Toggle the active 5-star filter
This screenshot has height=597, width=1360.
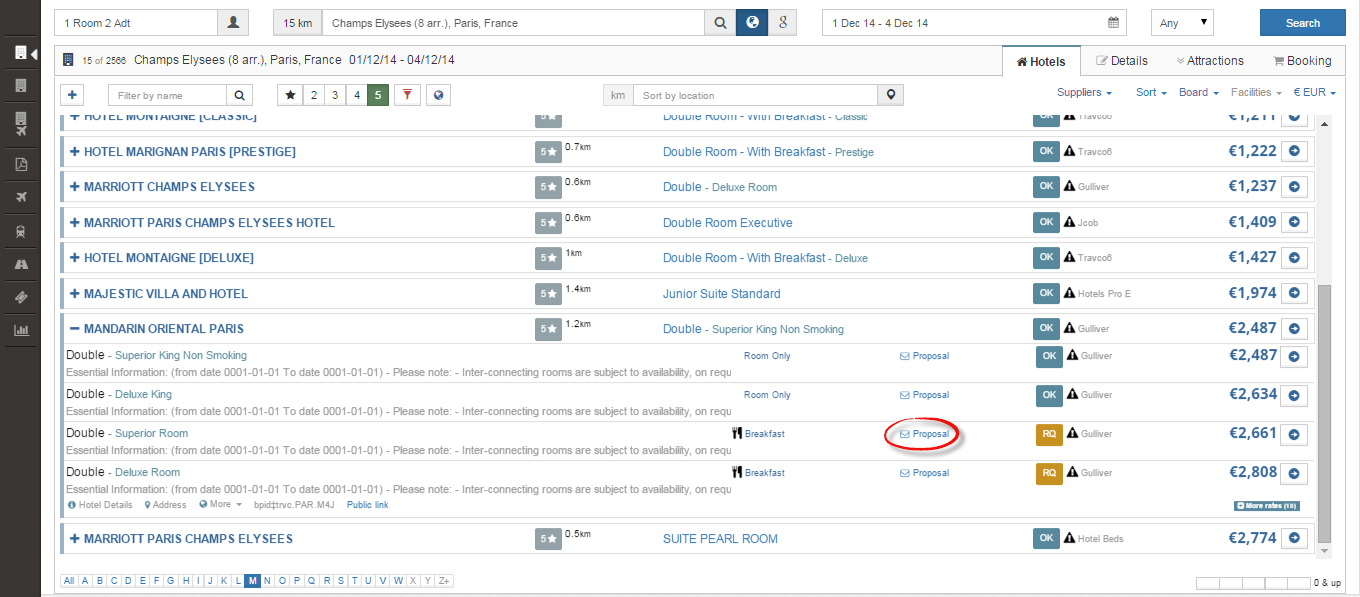click(378, 95)
